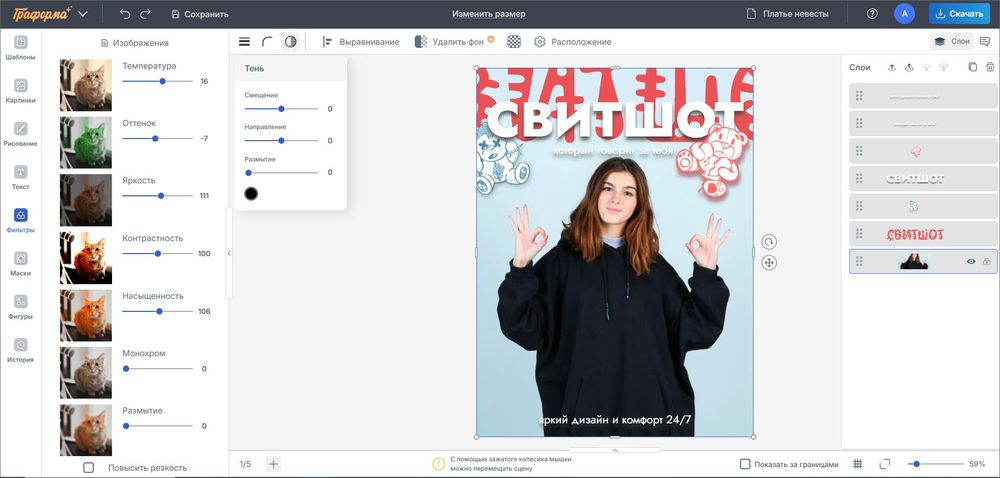Image resolution: width=1000 pixels, height=478 pixels.
Task: Expand the Граформа logo dropdown arrow
Action: click(x=83, y=14)
